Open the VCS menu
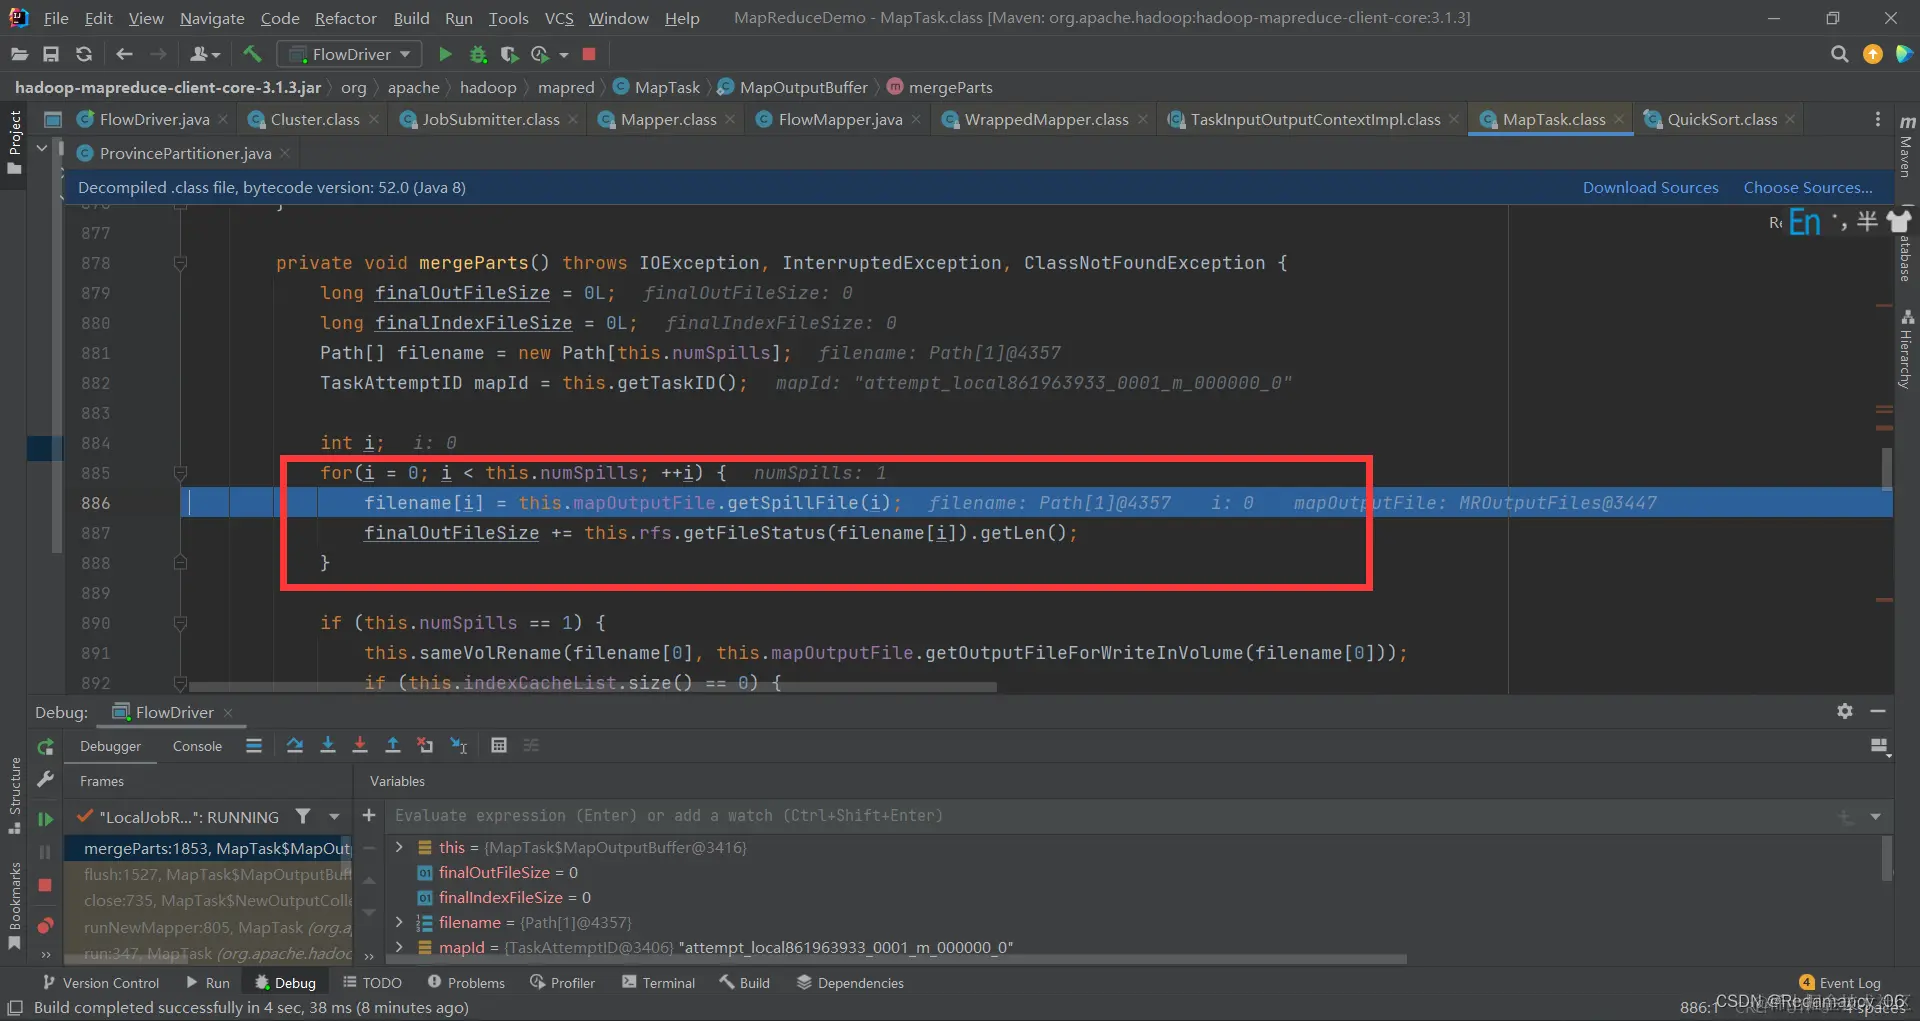Screen dimensions: 1920x1021 click(x=558, y=18)
